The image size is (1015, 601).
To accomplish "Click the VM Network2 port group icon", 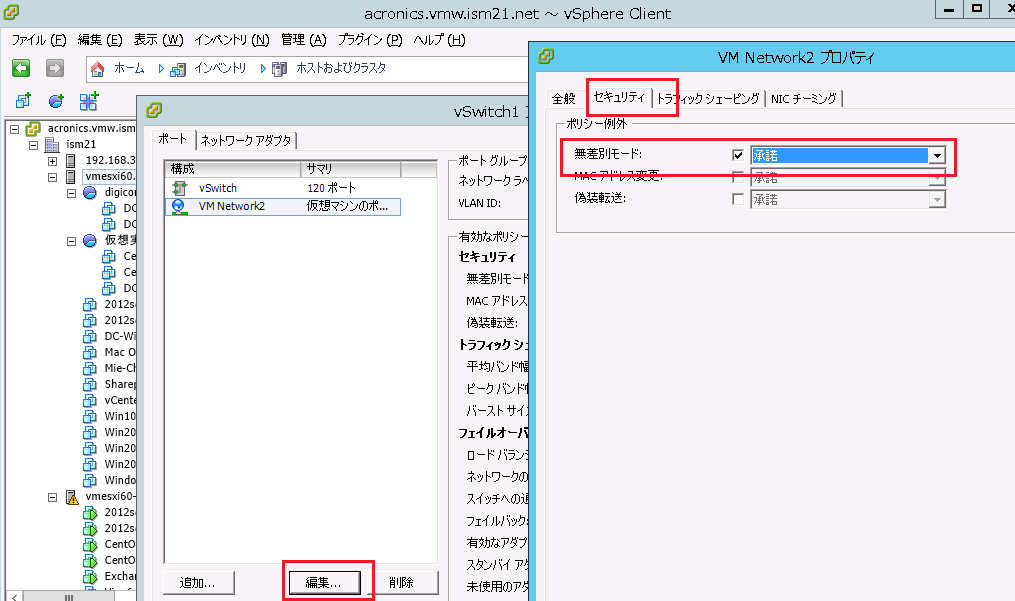I will (179, 207).
